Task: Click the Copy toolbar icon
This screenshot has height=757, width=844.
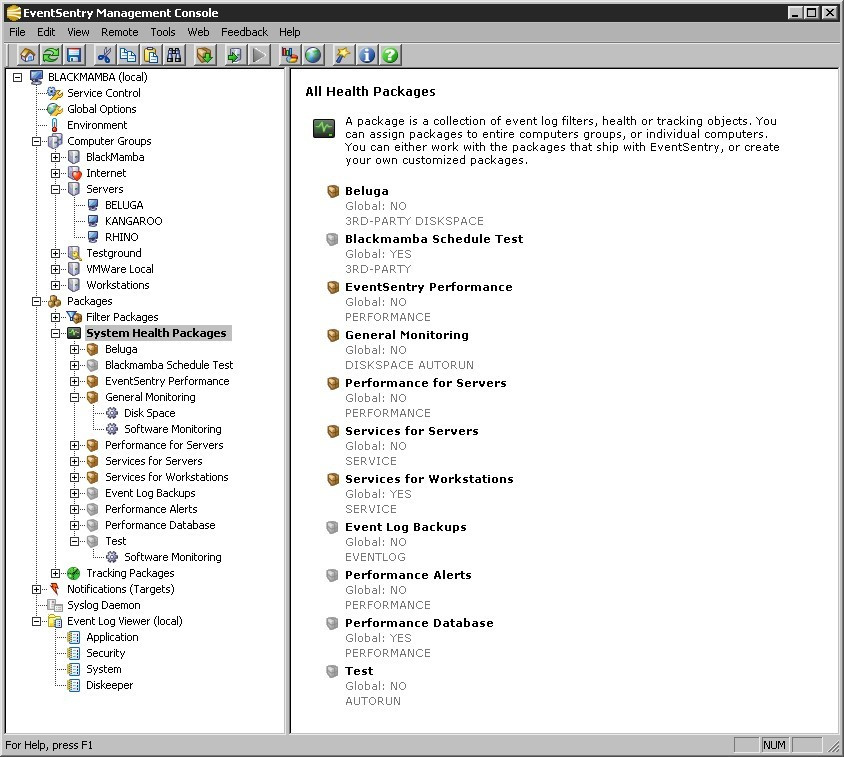Action: tap(128, 55)
